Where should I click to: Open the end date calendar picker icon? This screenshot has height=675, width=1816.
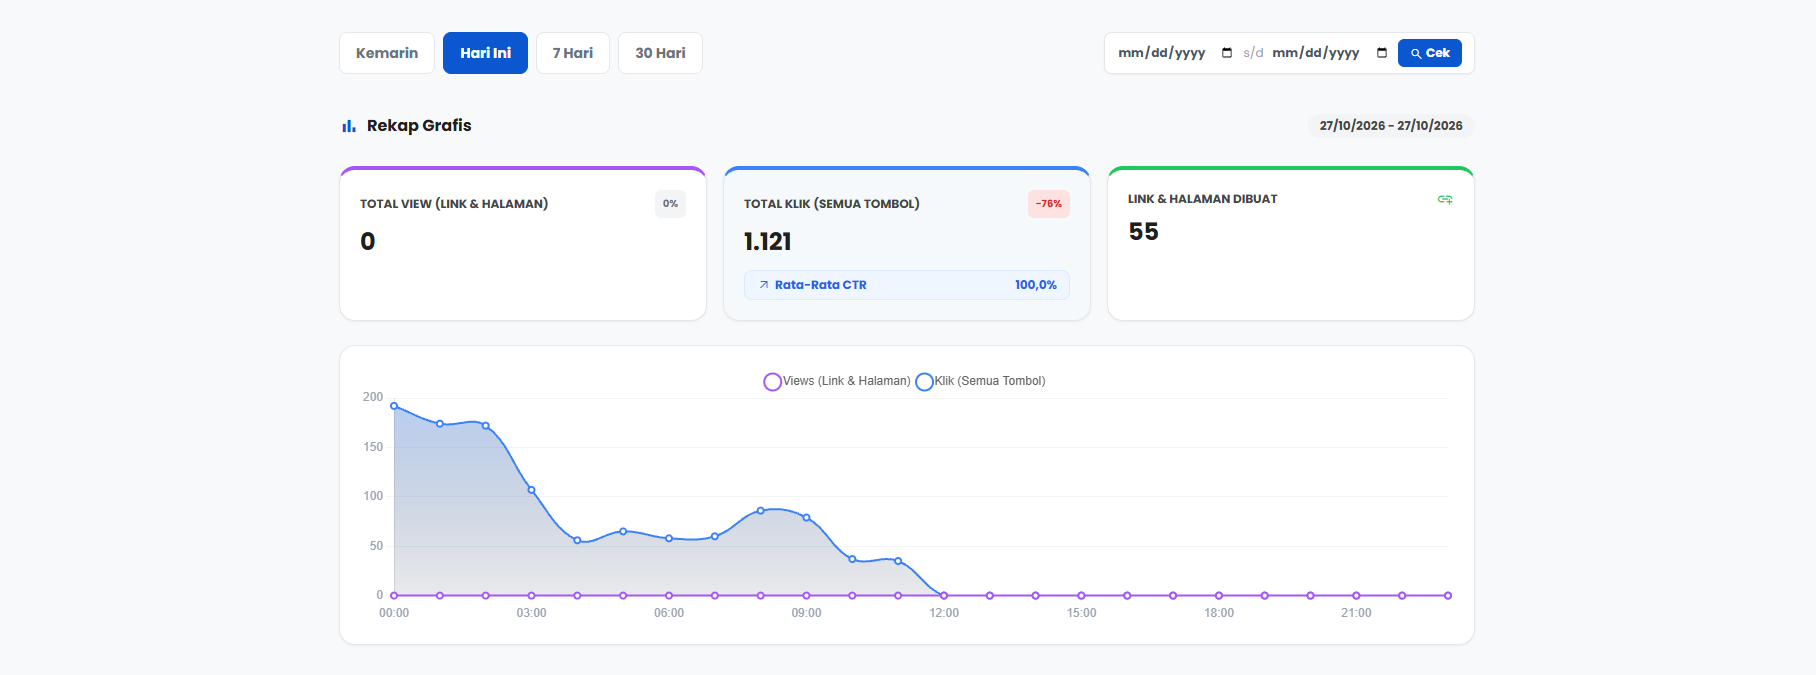(1382, 53)
